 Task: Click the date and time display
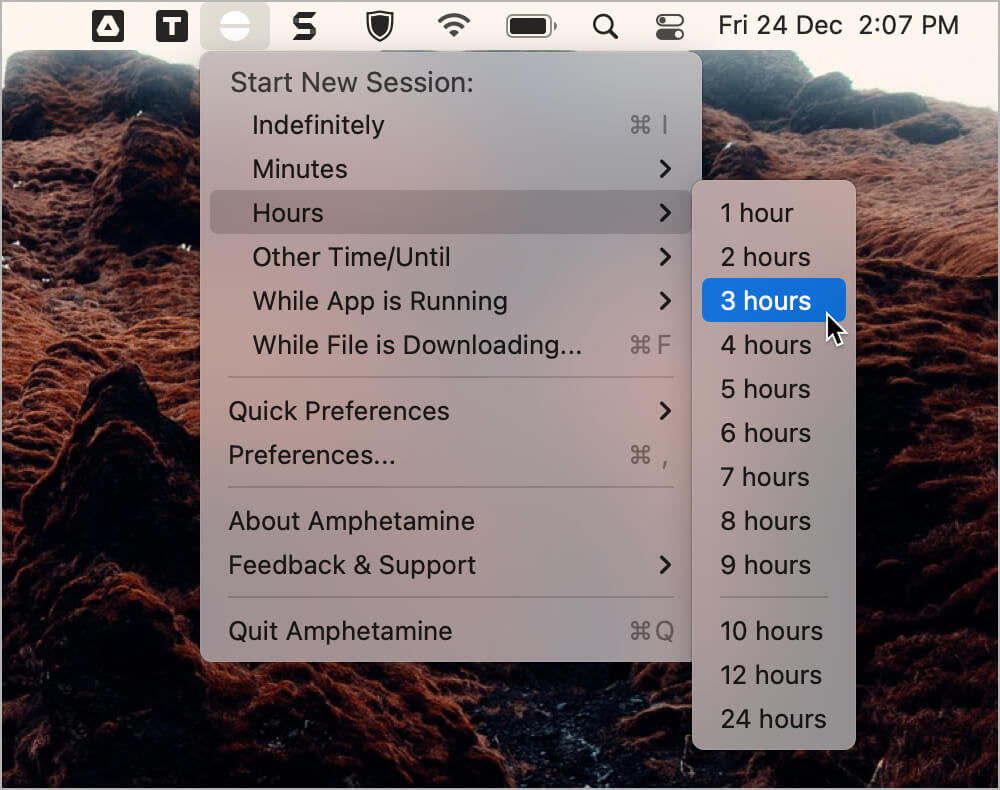838,26
